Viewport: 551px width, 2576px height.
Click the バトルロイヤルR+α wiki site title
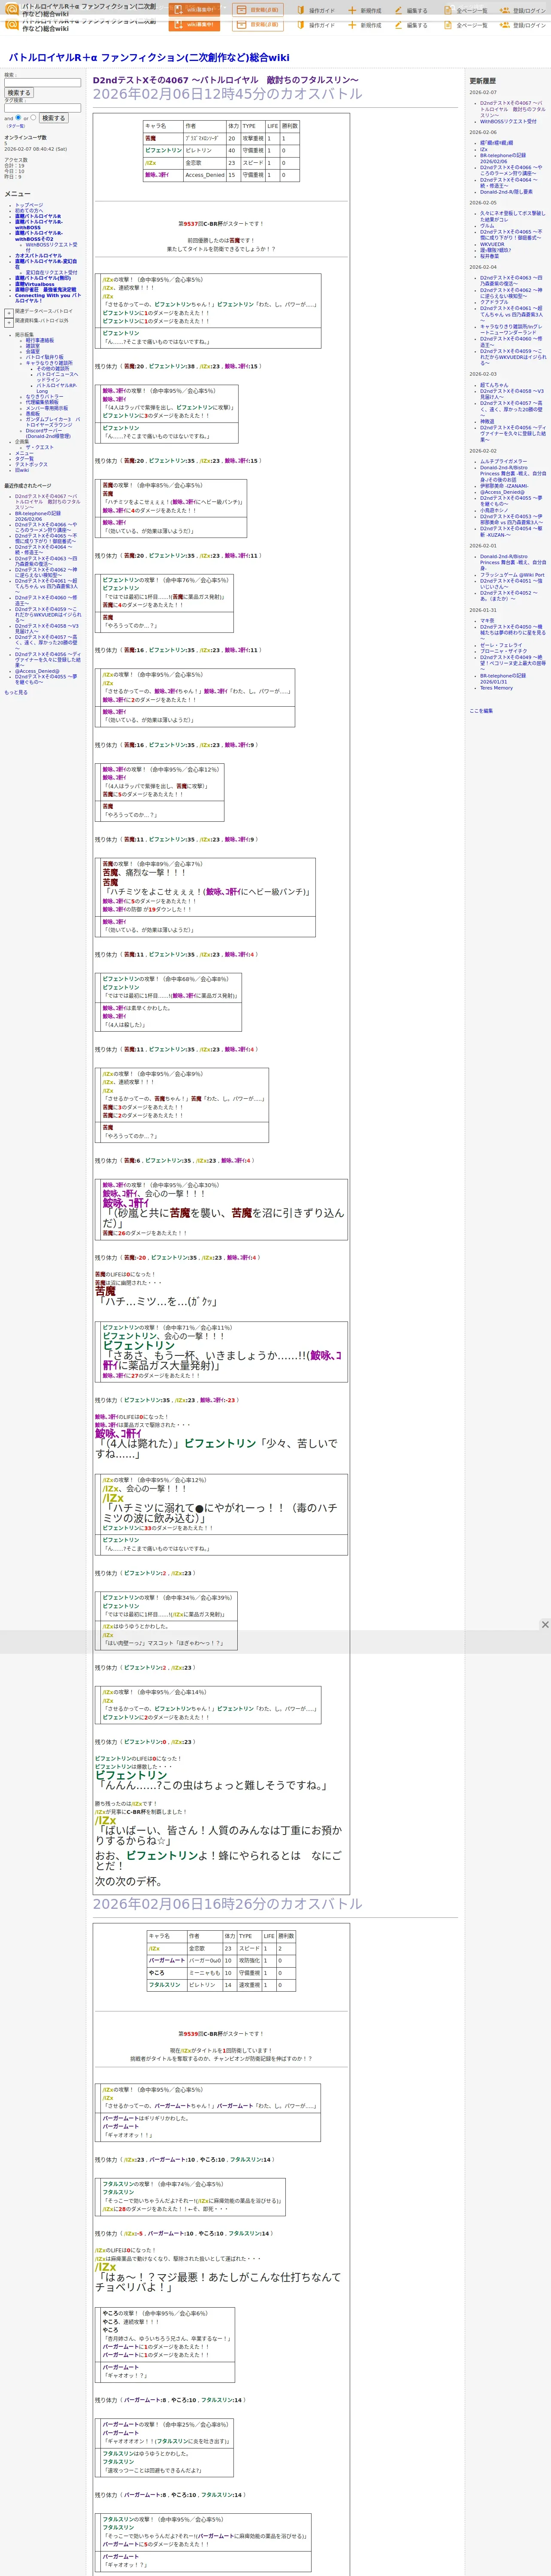click(149, 58)
